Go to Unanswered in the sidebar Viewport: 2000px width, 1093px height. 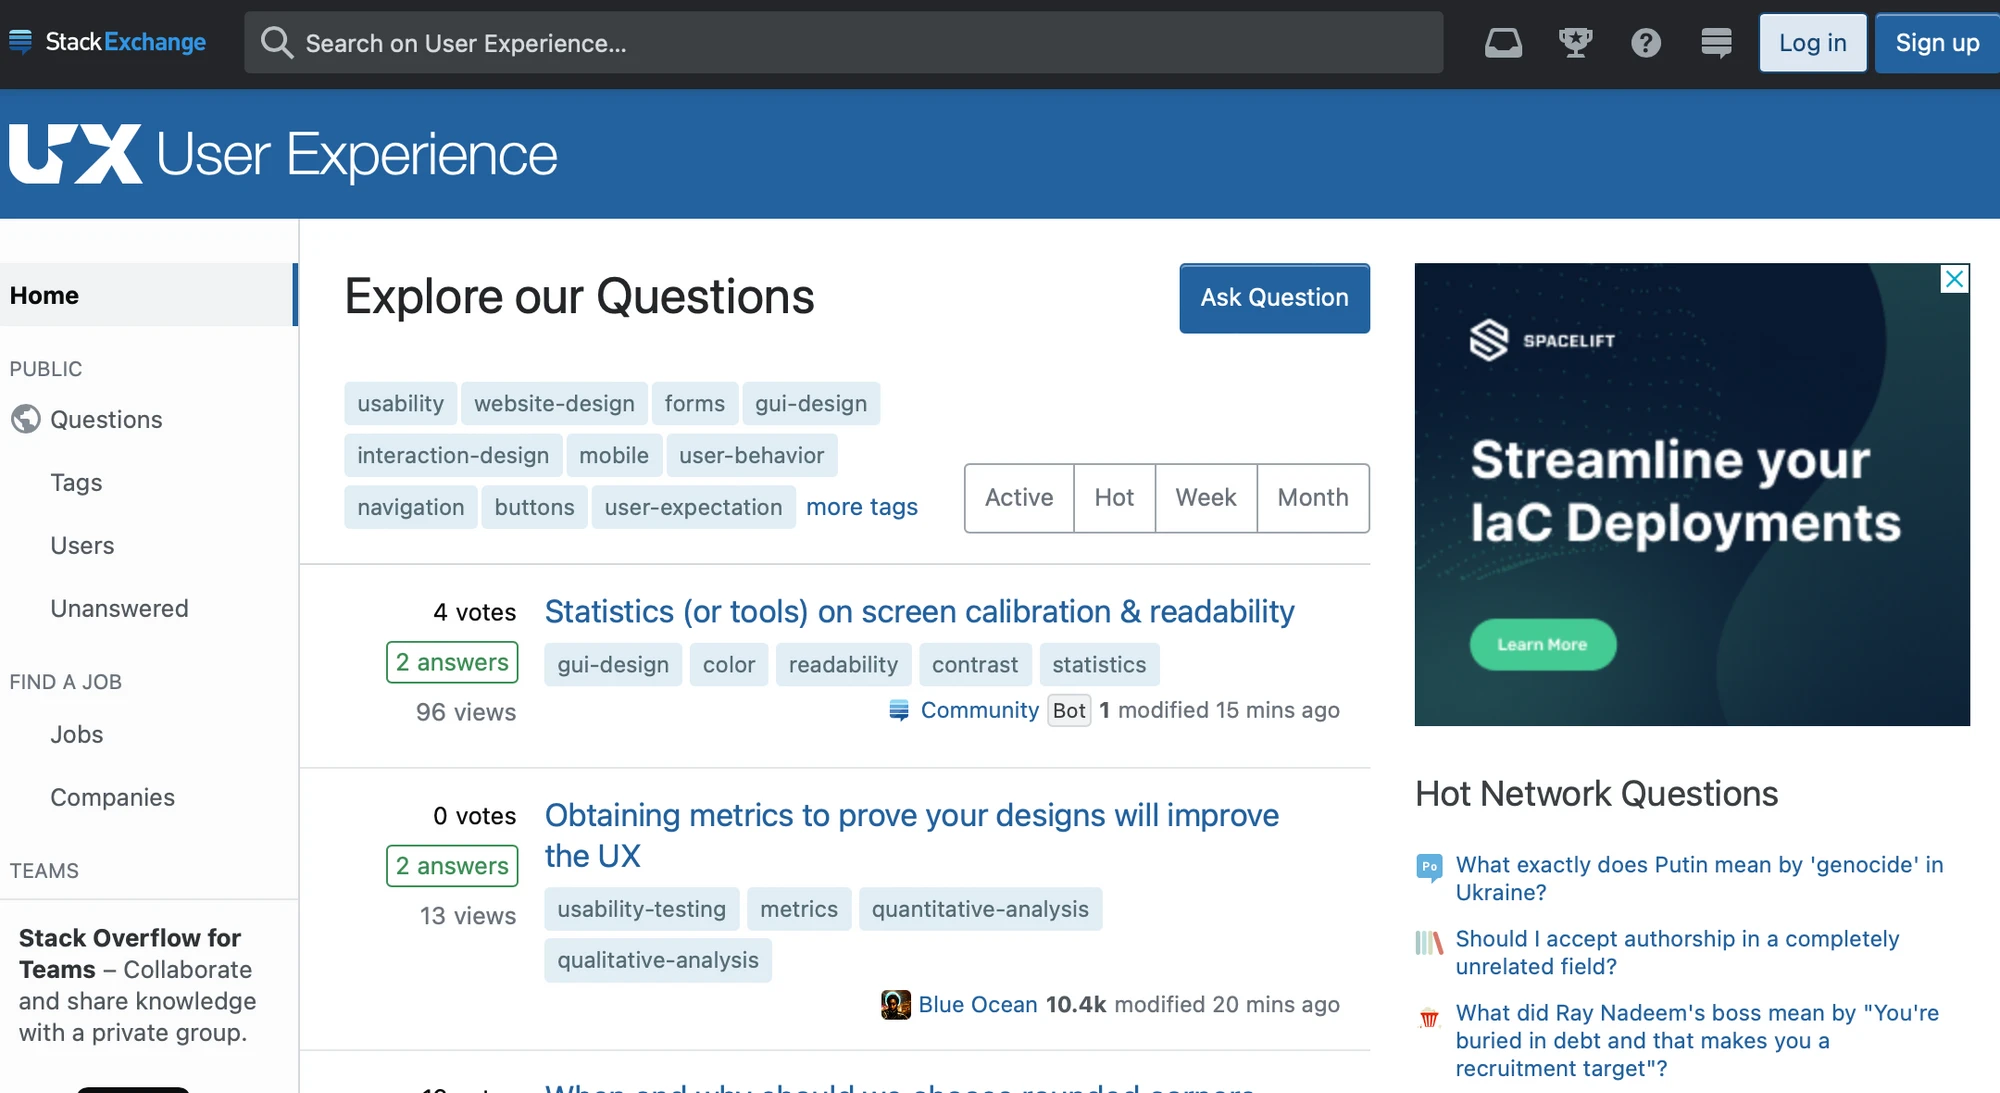click(x=119, y=608)
